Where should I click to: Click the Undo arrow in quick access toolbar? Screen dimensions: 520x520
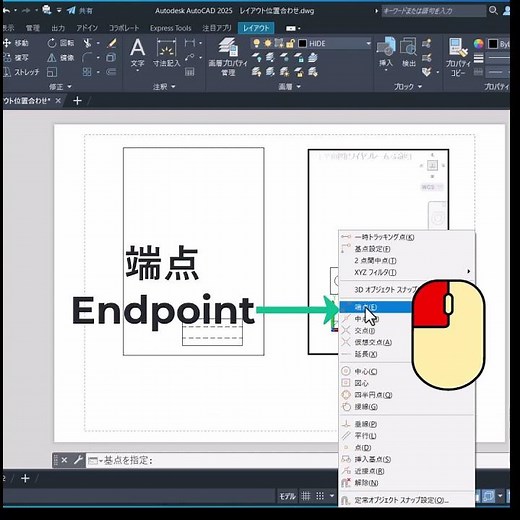tap(7, 11)
